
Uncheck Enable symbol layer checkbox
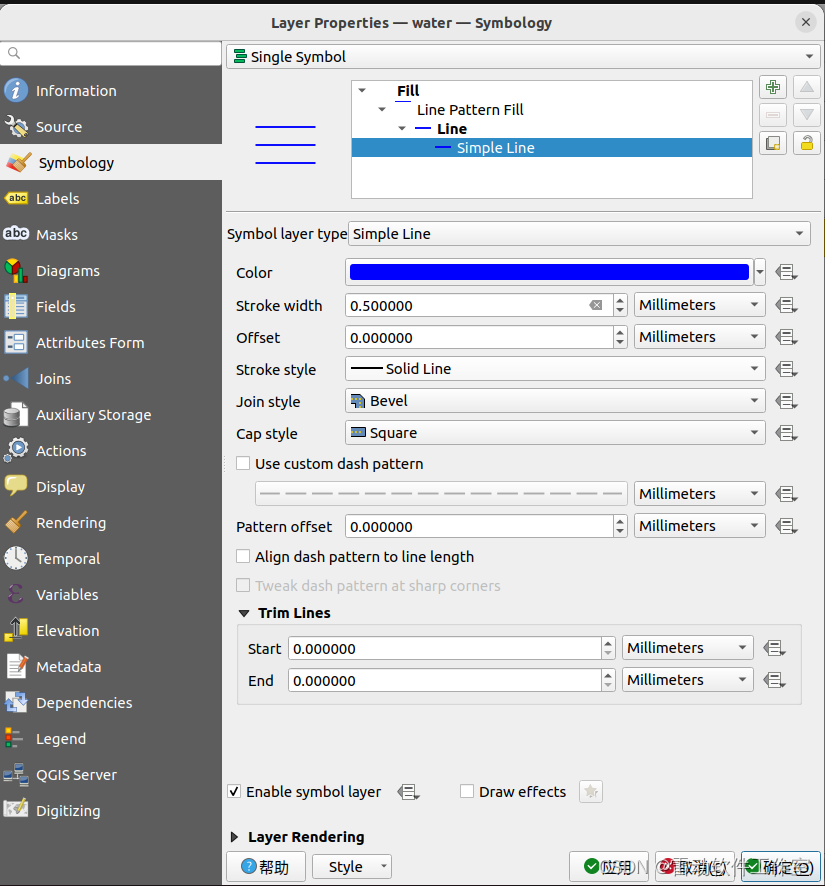pos(234,792)
